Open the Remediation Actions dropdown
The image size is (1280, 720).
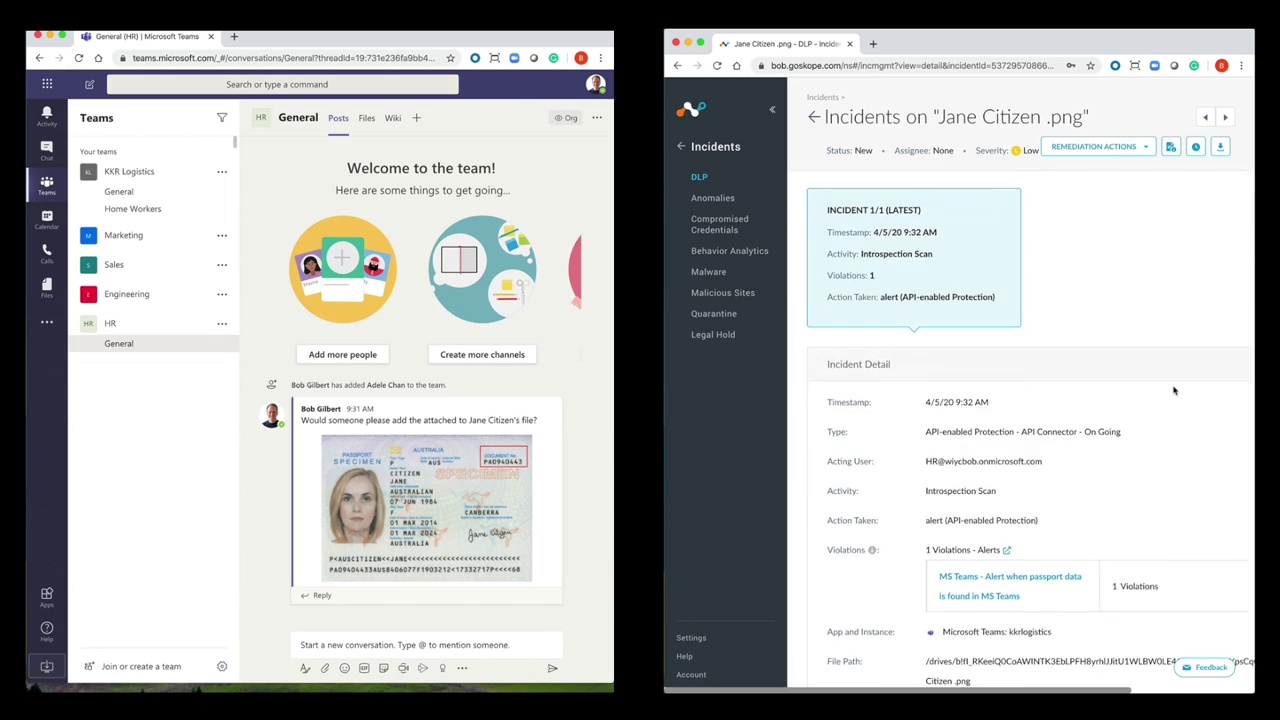click(x=1099, y=147)
